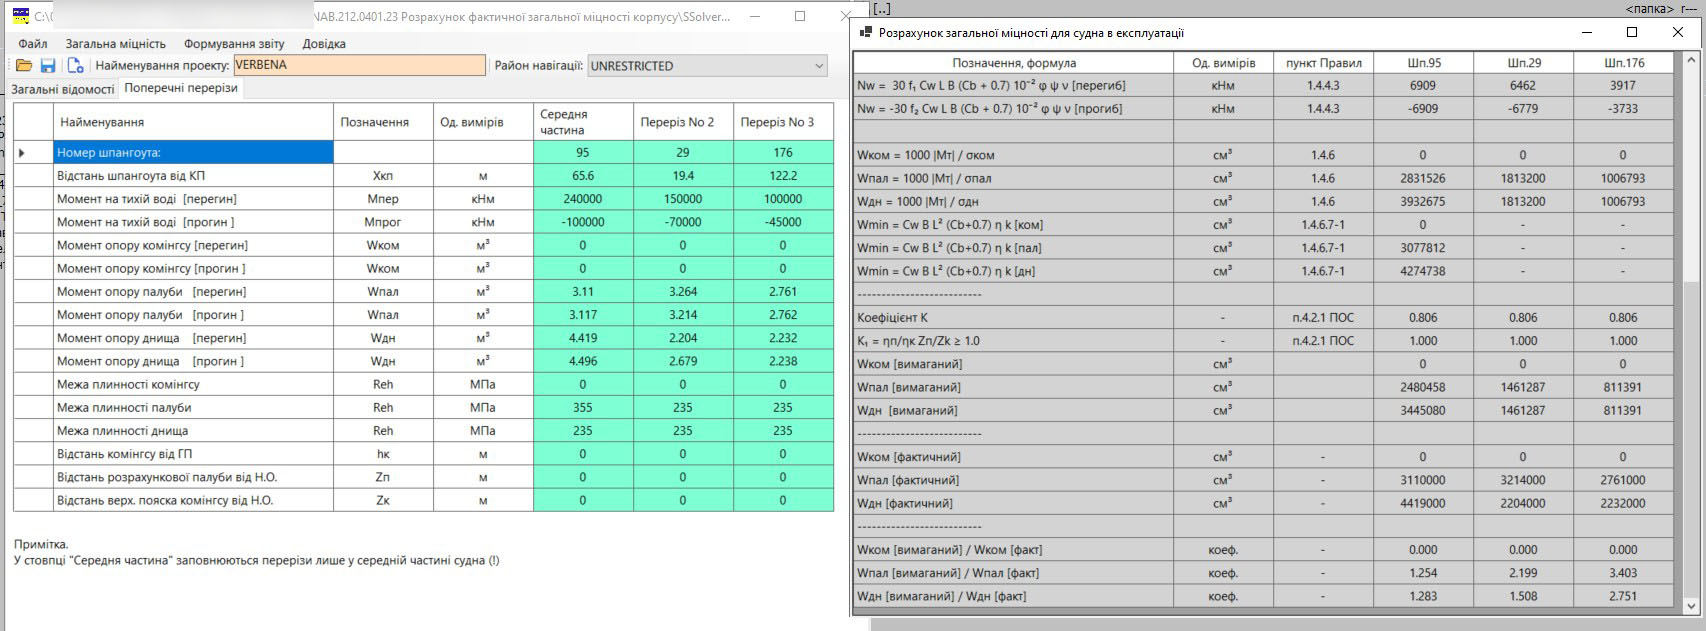1706x631 pixels.
Task: Open the Довідка menu
Action: (x=324, y=44)
